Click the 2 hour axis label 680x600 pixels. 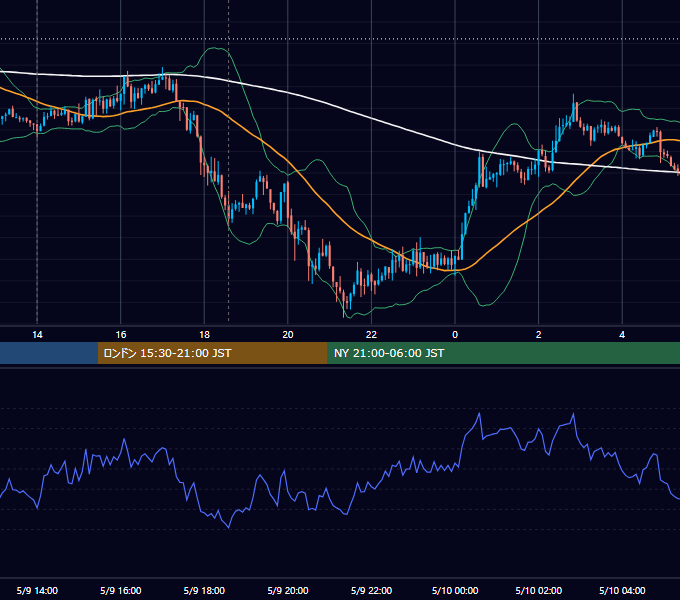(x=538, y=335)
